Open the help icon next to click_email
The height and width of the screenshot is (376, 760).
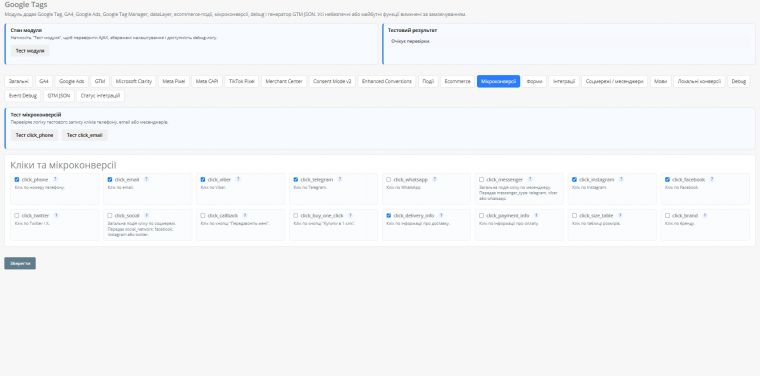146,179
